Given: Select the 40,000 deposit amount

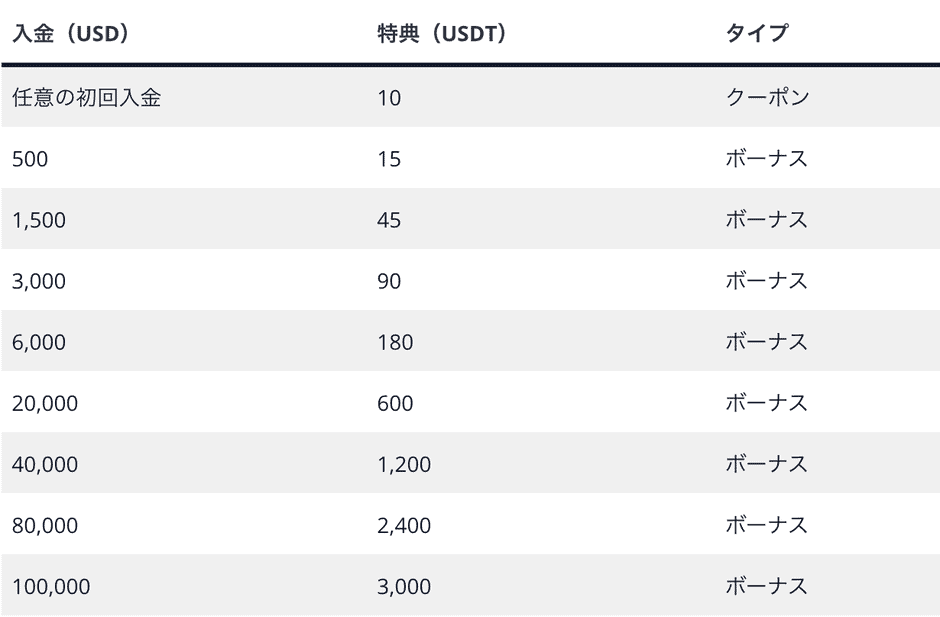Looking at the screenshot, I should 45,465.
